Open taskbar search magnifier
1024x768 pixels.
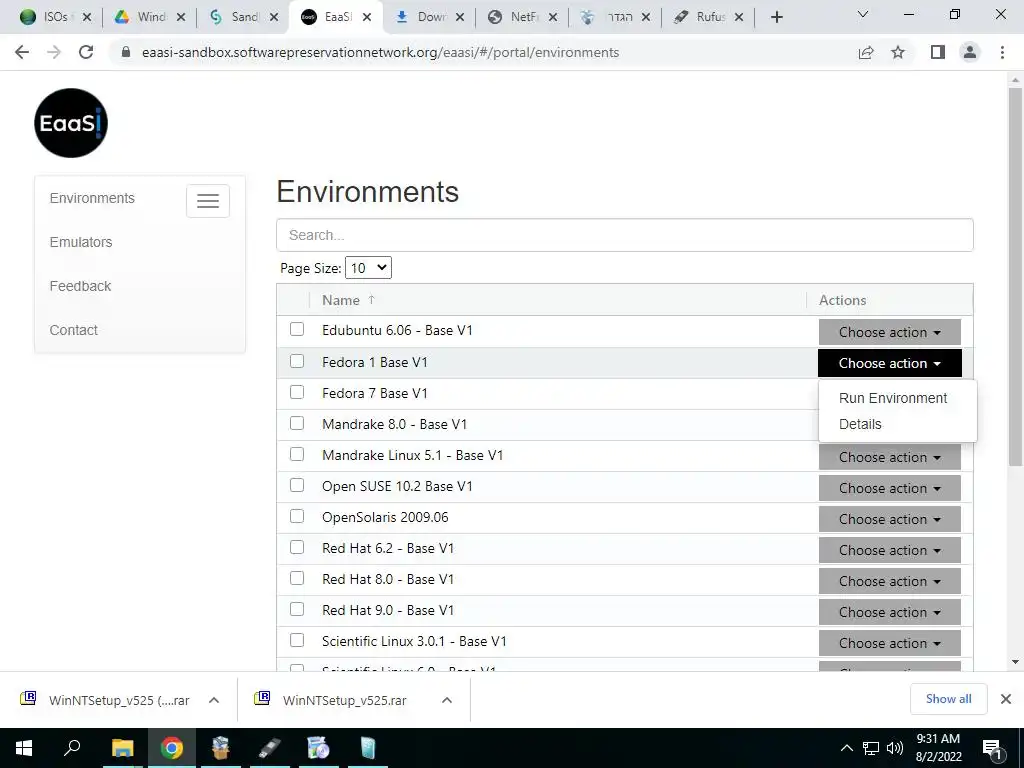72,747
